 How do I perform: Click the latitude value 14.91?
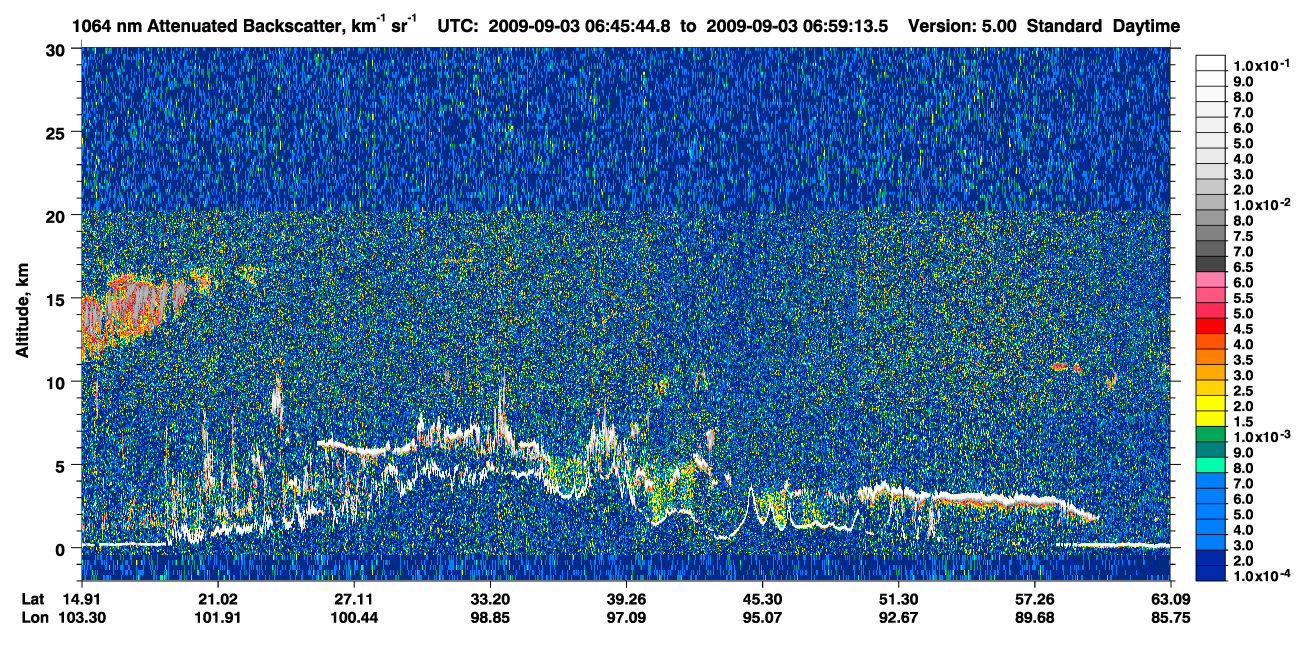[x=82, y=599]
